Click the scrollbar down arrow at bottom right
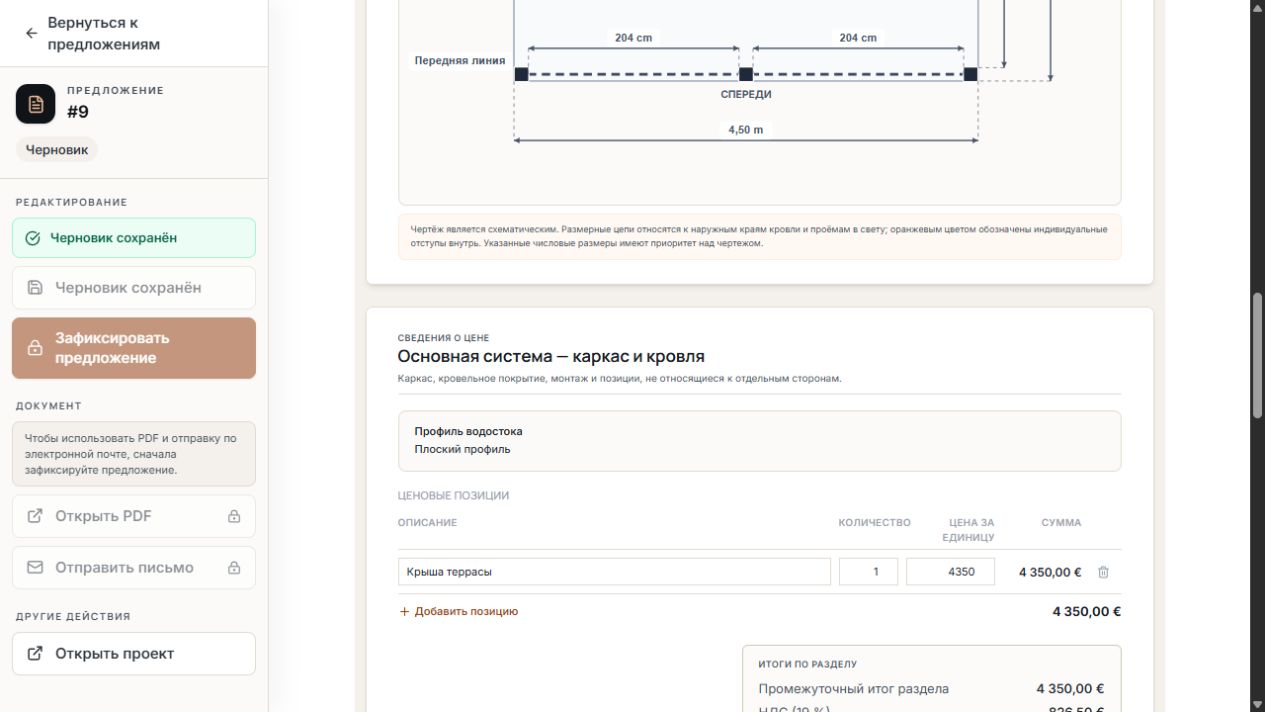 pyautogui.click(x=1257, y=705)
